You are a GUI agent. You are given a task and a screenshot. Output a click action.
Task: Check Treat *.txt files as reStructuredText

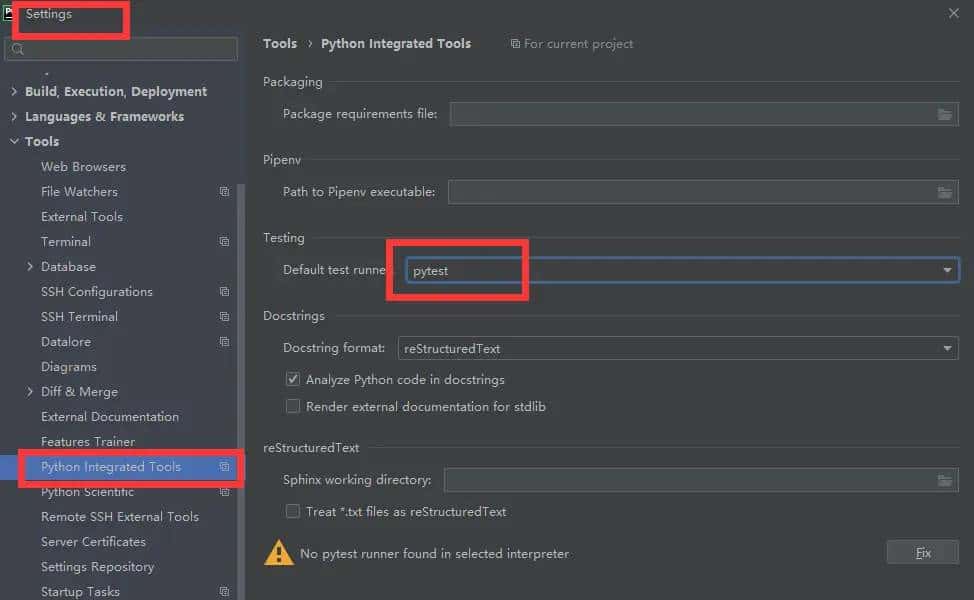[293, 512]
